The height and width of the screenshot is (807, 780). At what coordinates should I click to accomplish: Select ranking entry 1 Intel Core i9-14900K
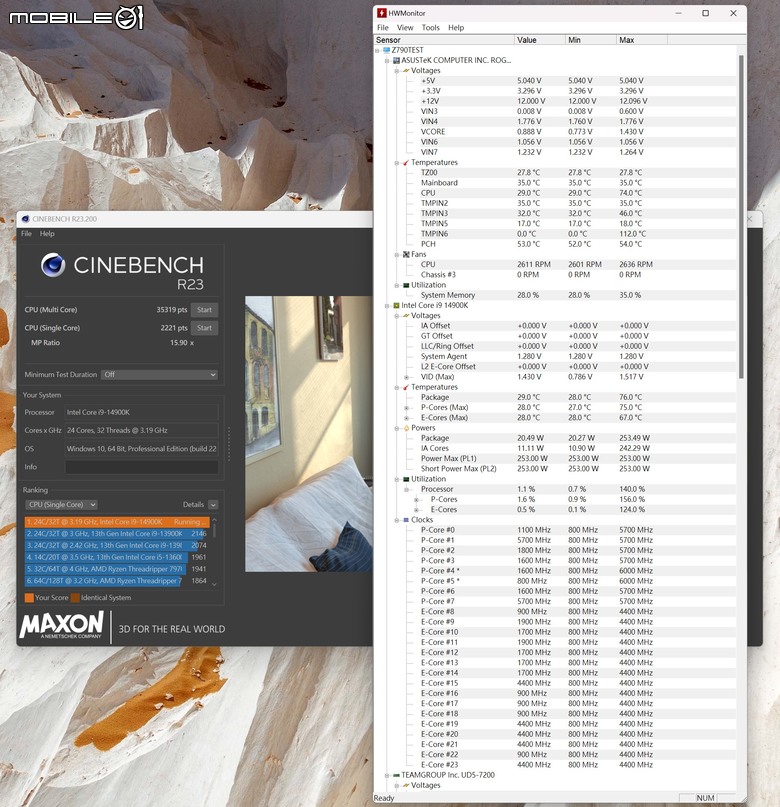coord(117,522)
